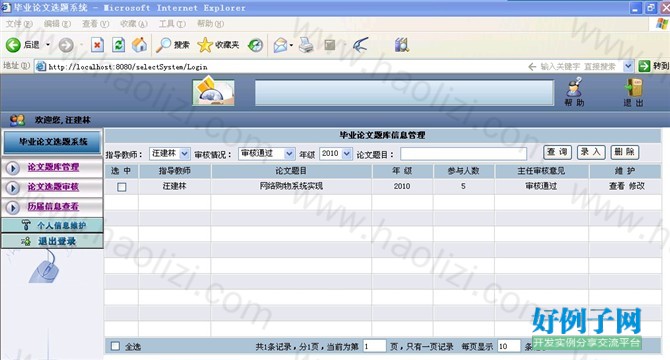Expand the Mail button dropdown arrow
This screenshot has height=360, width=670.
click(291, 45)
